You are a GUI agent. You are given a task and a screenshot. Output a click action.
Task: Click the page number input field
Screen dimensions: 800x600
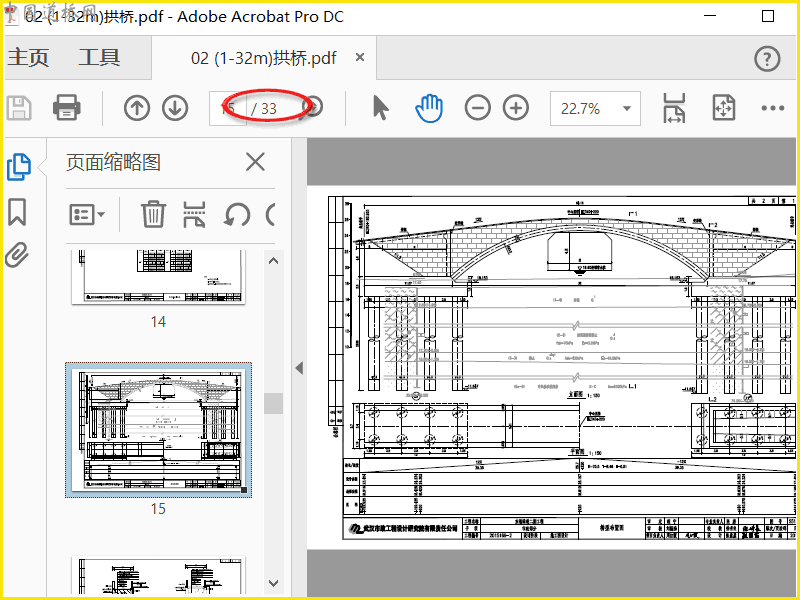point(228,108)
